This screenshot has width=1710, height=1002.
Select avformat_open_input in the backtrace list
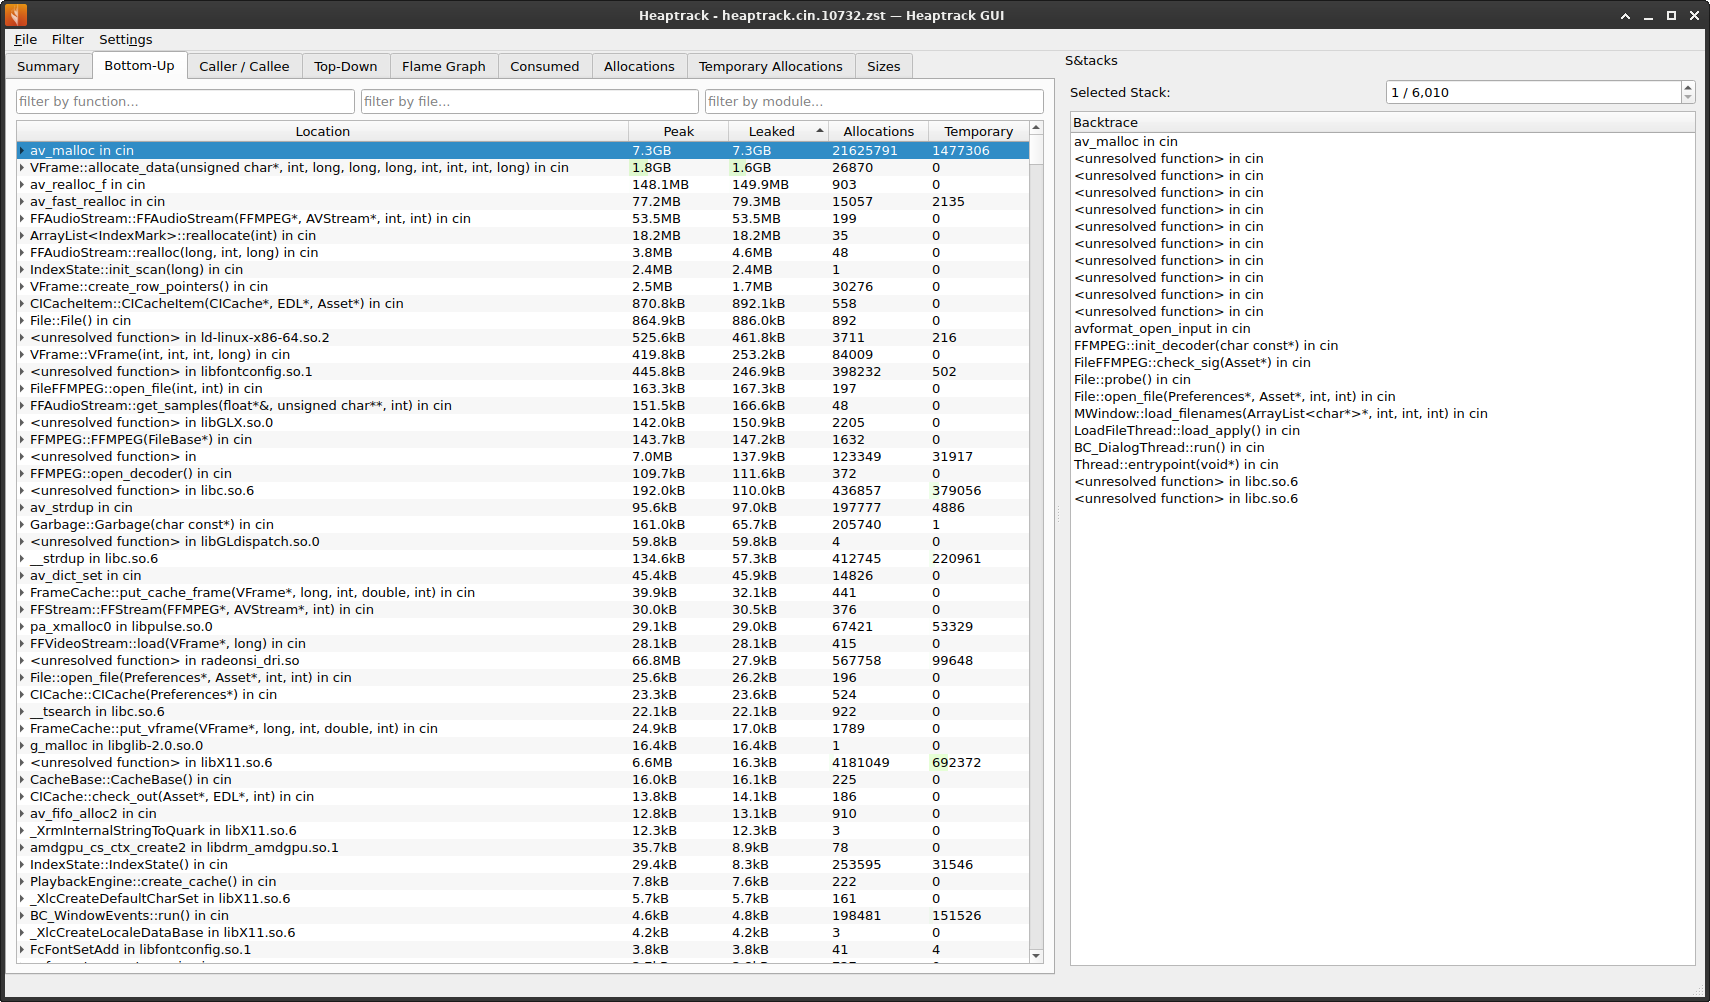point(1162,329)
